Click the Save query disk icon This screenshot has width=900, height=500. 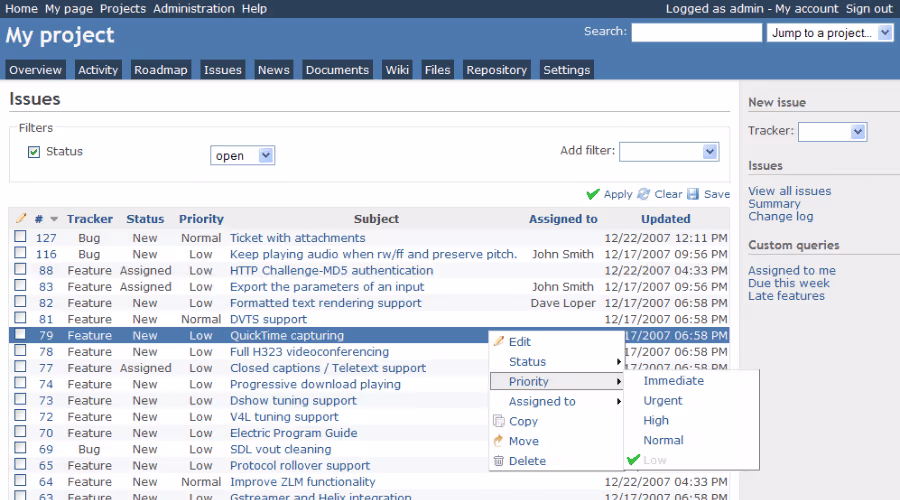pyautogui.click(x=693, y=194)
